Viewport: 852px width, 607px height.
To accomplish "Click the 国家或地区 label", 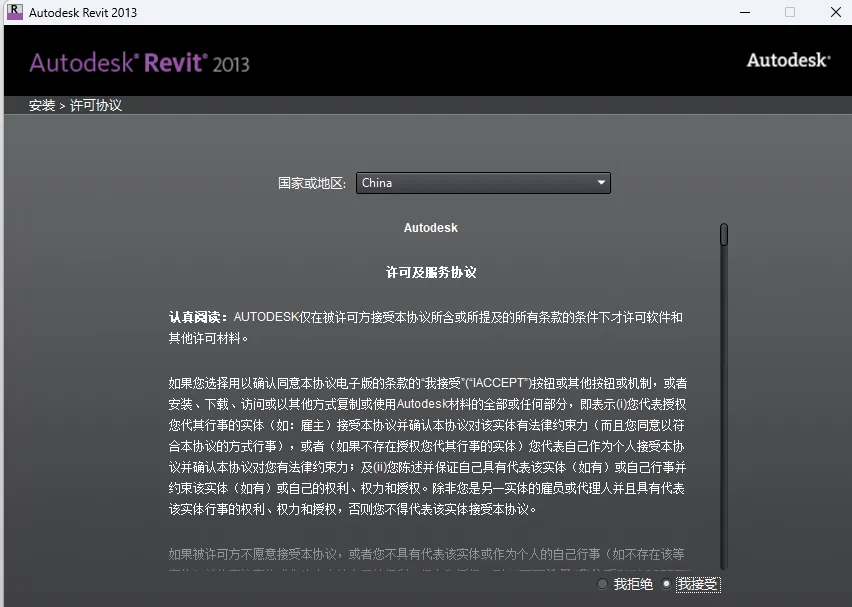I will [312, 183].
